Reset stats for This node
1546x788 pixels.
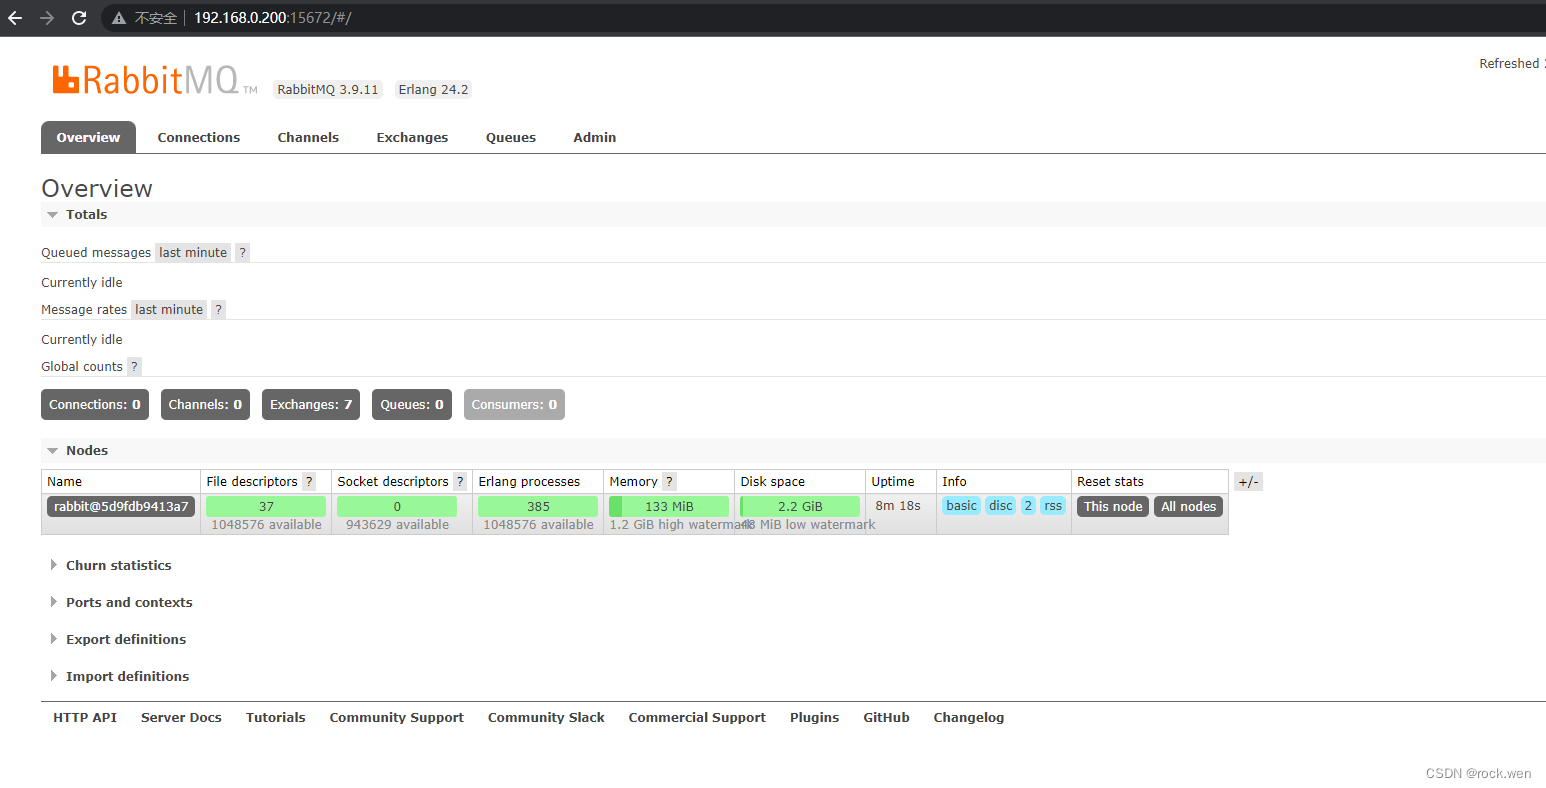click(1113, 507)
